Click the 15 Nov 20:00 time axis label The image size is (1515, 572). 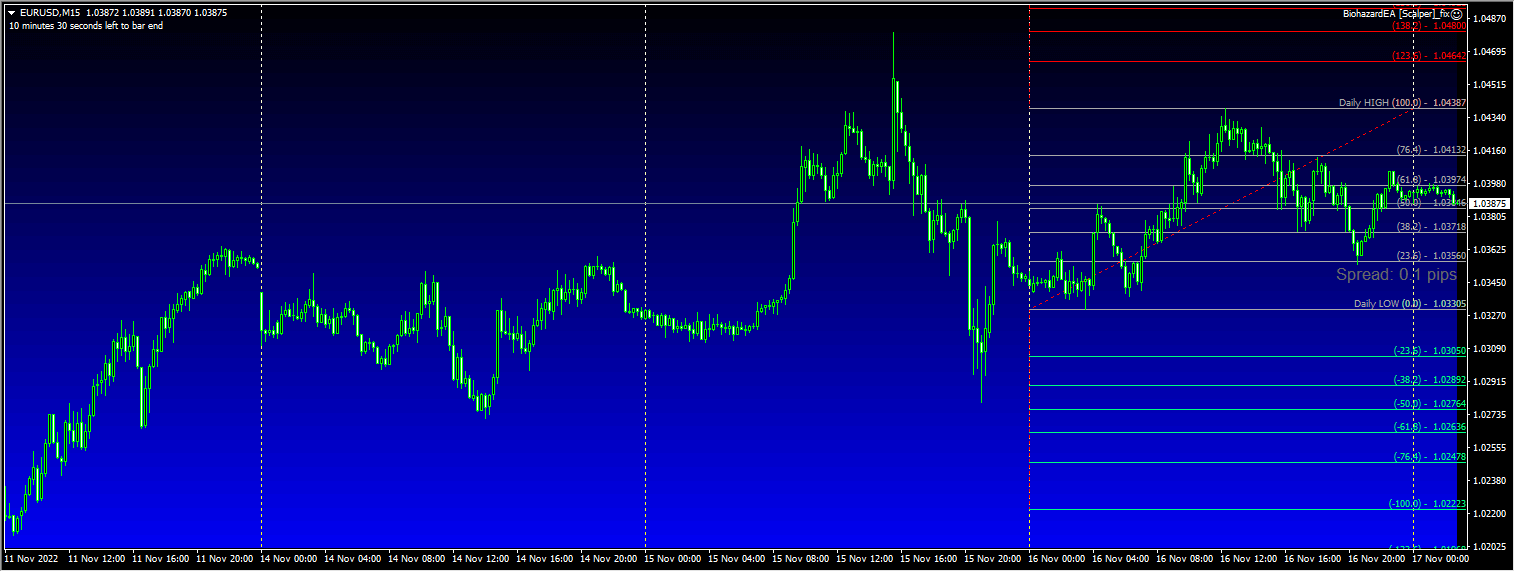click(994, 559)
